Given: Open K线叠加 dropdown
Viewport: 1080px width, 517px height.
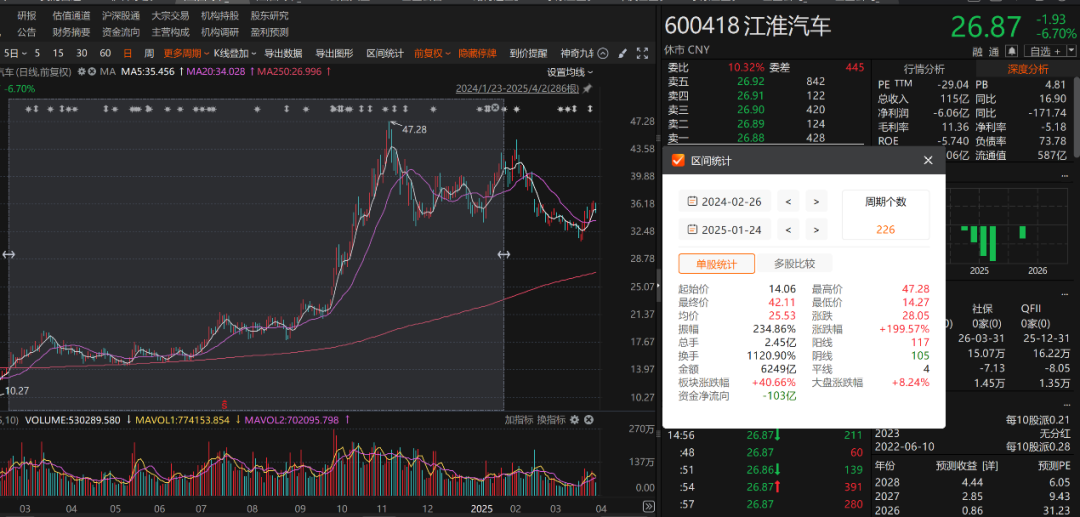Looking at the screenshot, I should pyautogui.click(x=235, y=53).
